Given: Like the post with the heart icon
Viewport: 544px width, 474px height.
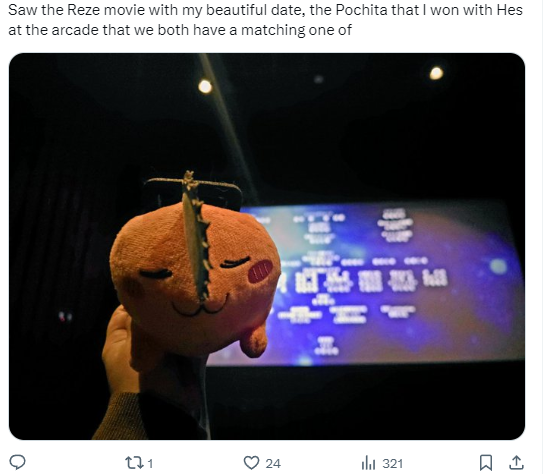Looking at the screenshot, I should click(251, 463).
